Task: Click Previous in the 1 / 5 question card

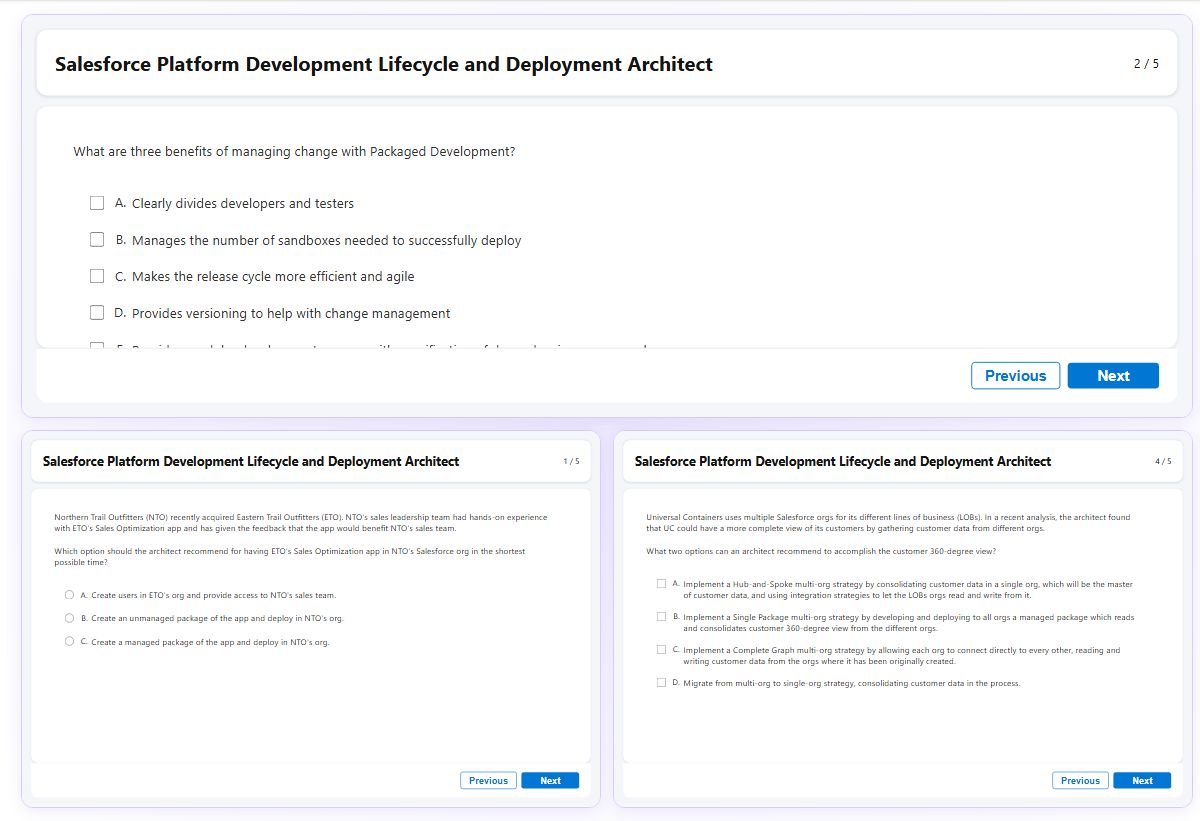Action: (488, 781)
